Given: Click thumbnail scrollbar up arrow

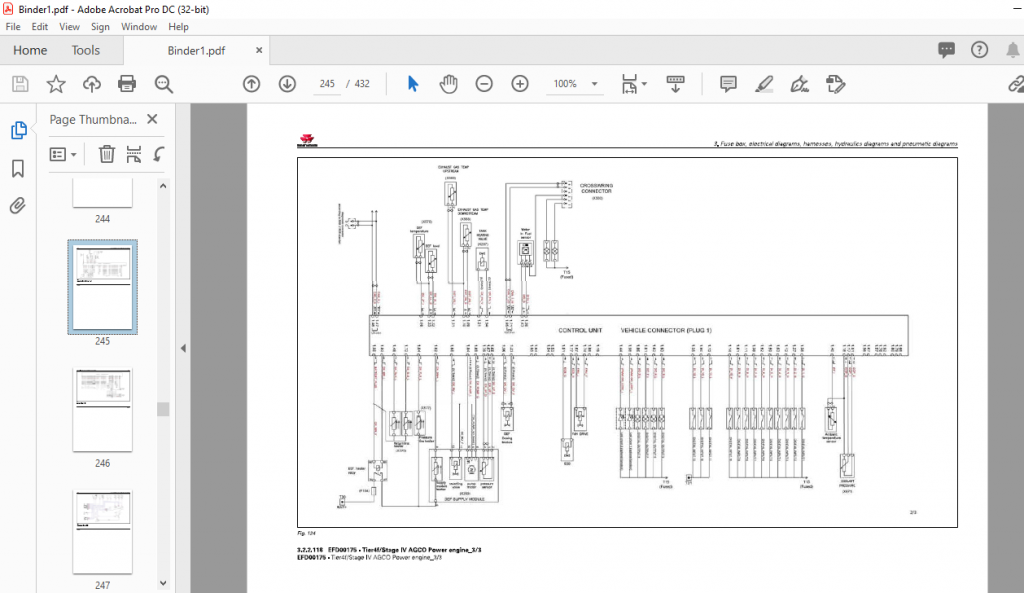Looking at the screenshot, I should [x=163, y=186].
